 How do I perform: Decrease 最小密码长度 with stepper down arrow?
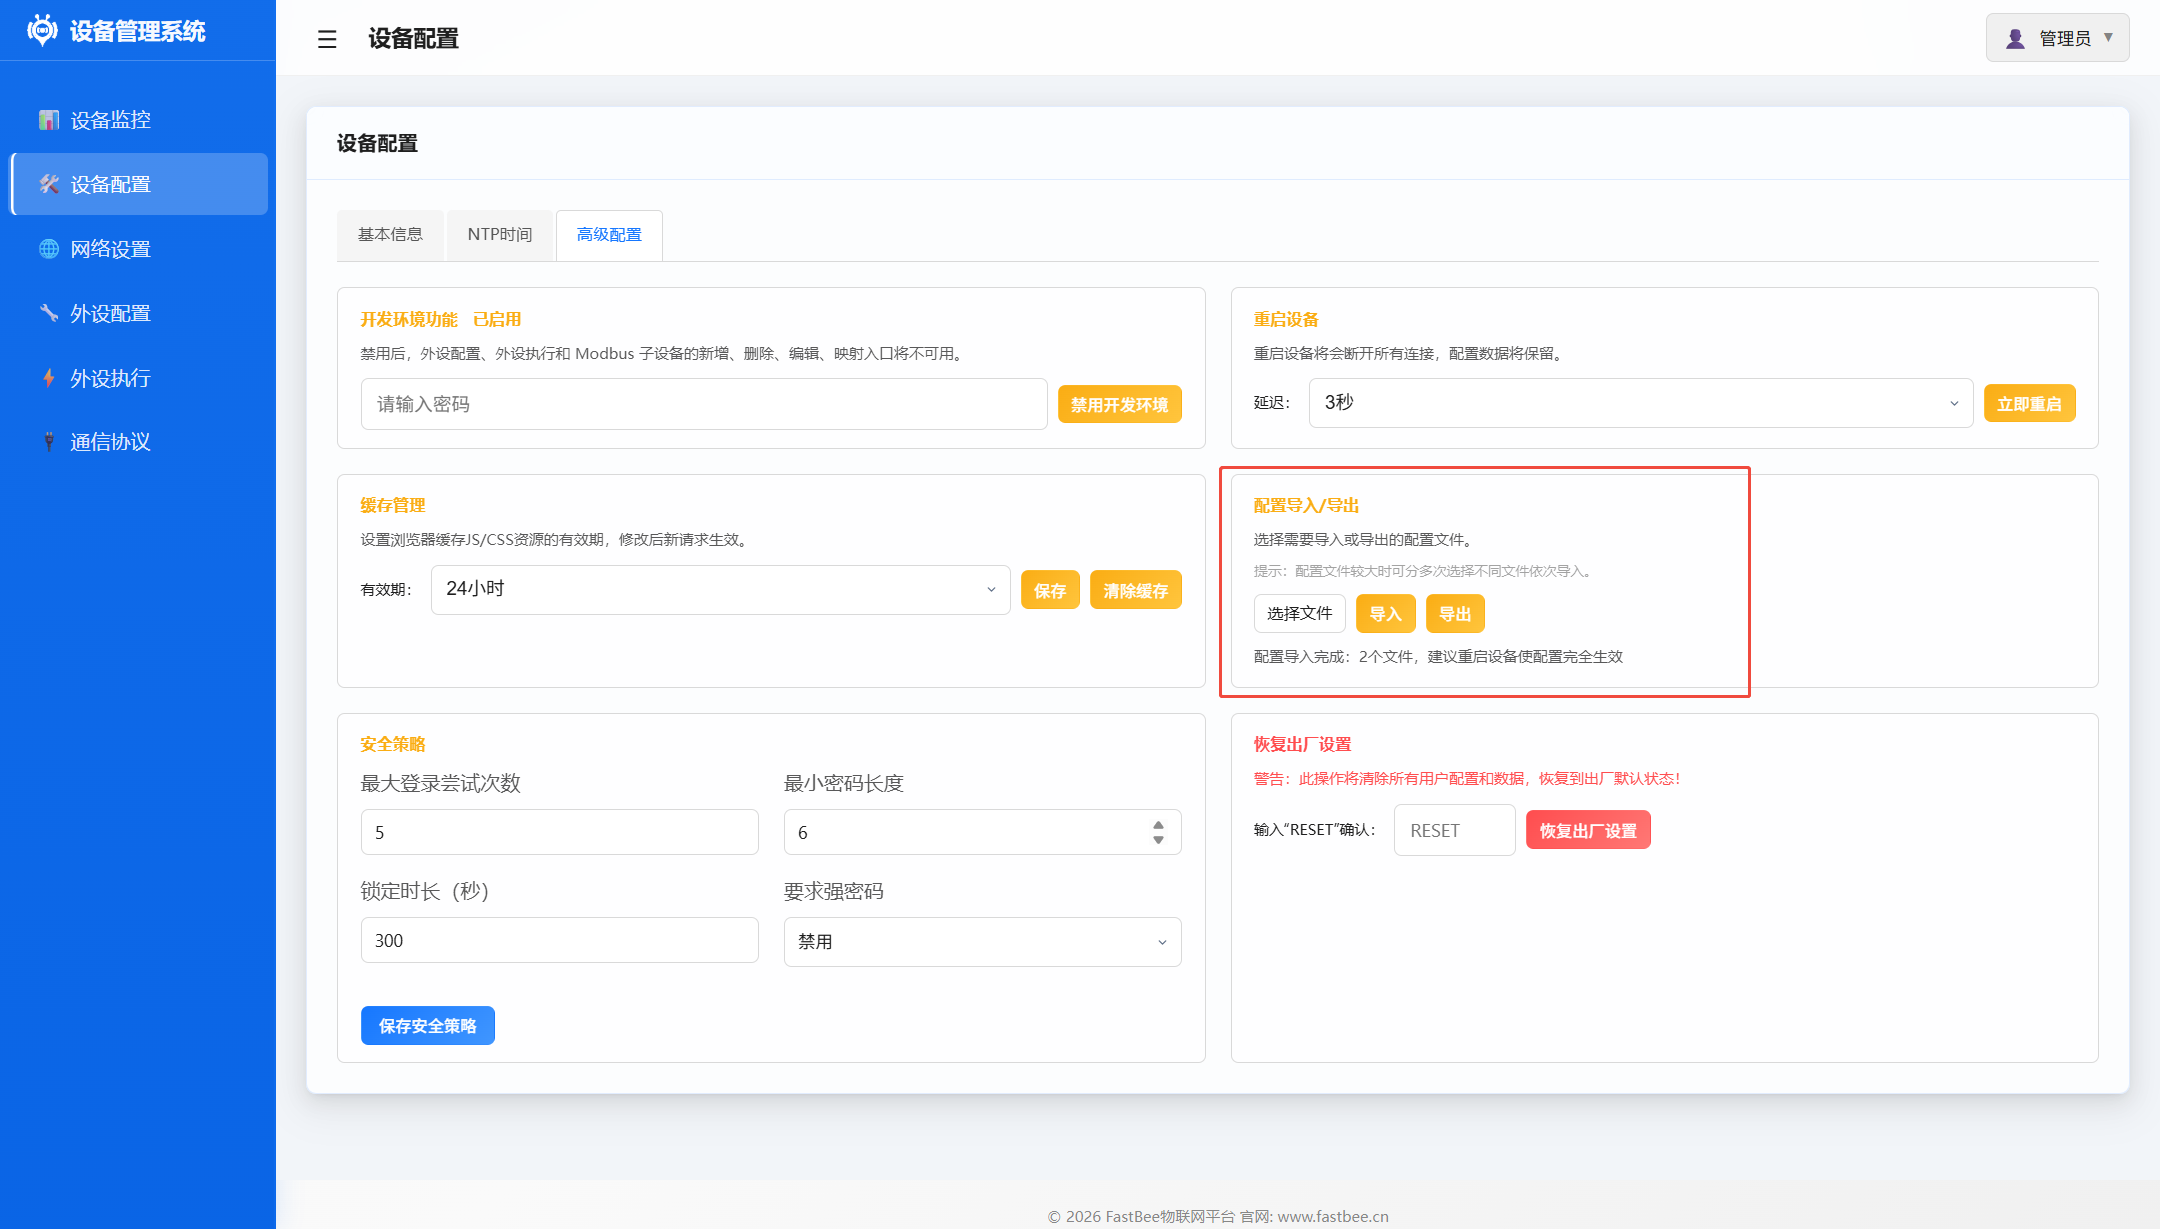point(1158,840)
